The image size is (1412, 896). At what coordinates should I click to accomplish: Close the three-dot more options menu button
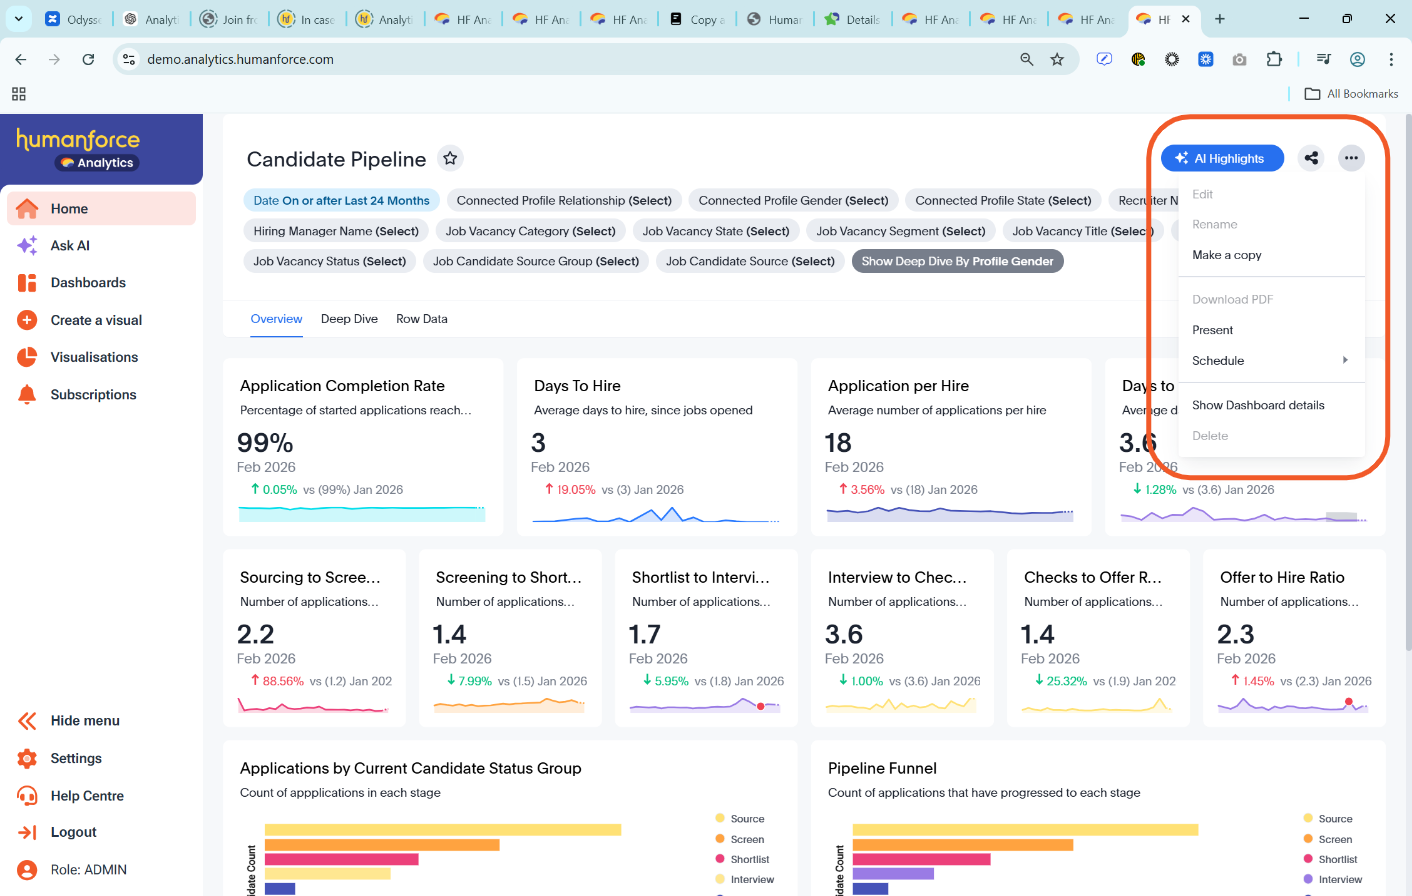1351,158
